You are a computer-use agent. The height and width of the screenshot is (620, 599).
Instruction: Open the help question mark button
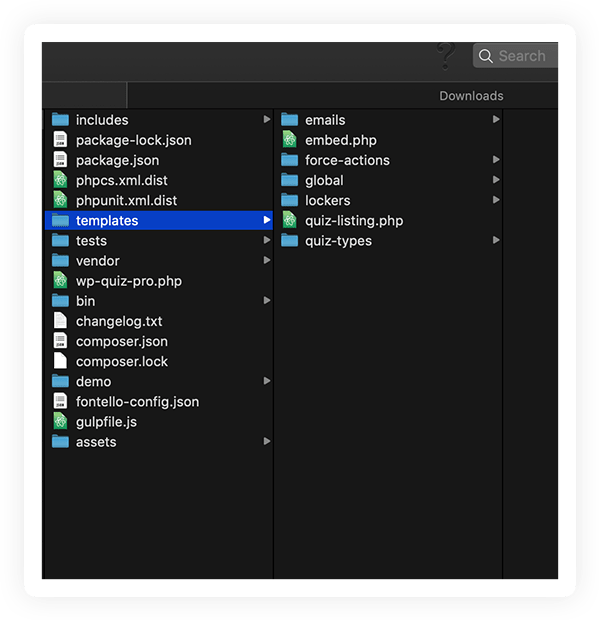point(446,57)
